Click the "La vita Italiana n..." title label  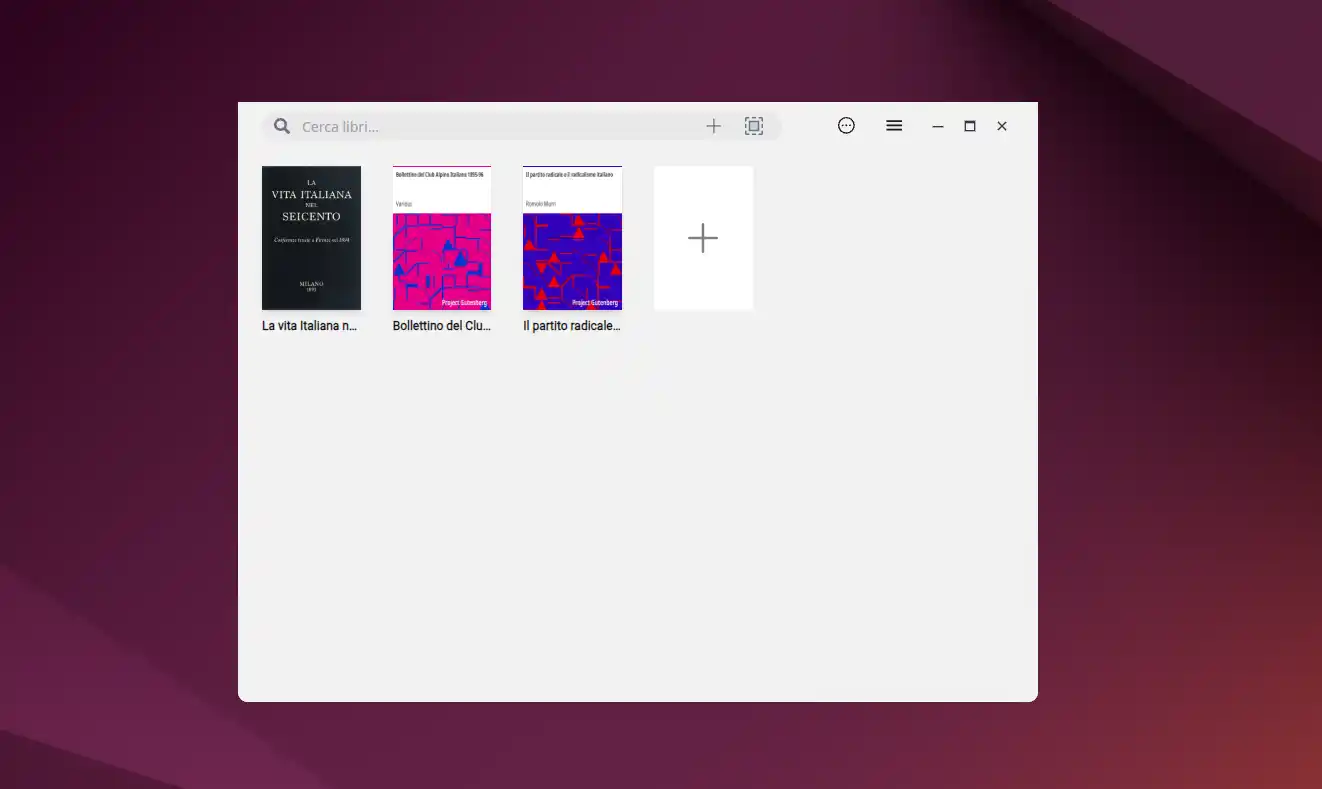pos(310,326)
